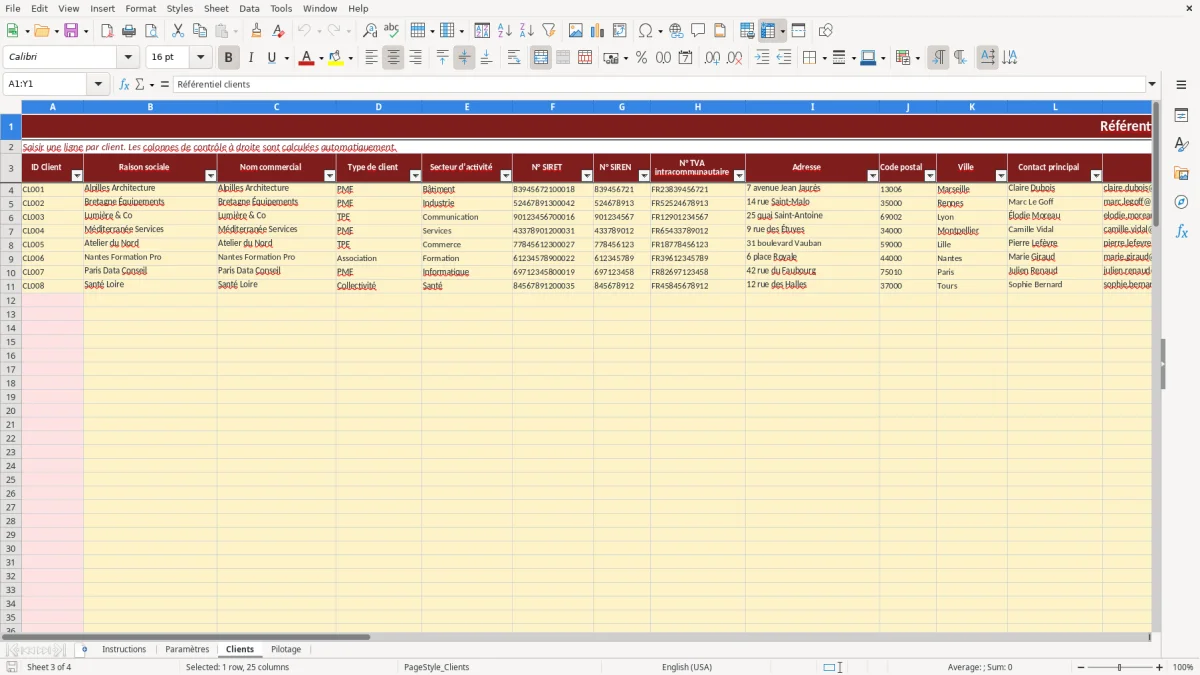Image resolution: width=1200 pixels, height=675 pixels.
Task: Toggle Wrap Text
Action: (x=514, y=58)
